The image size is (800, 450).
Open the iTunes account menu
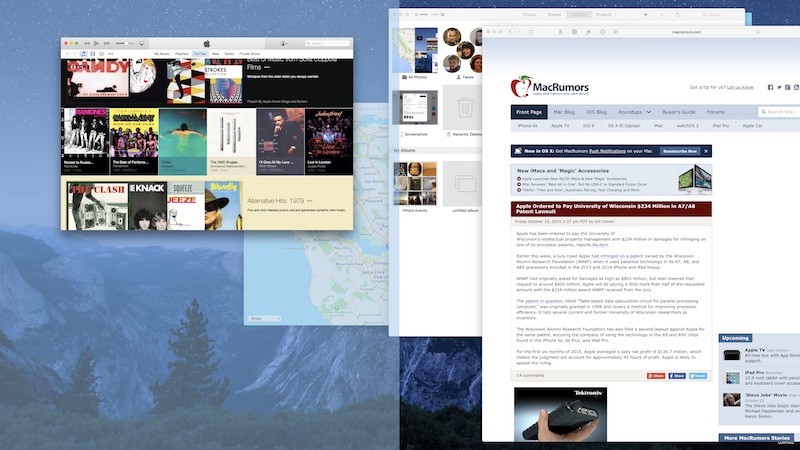coord(285,43)
